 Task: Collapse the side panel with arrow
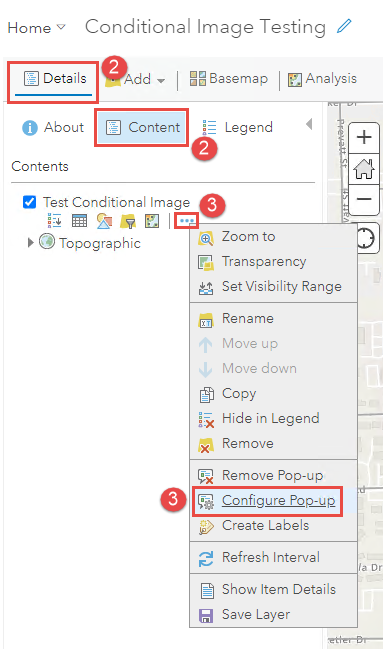tap(309, 124)
